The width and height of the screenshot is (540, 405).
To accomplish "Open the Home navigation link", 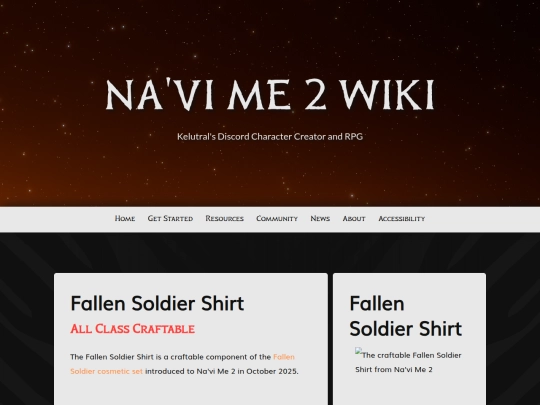I will [x=125, y=218].
